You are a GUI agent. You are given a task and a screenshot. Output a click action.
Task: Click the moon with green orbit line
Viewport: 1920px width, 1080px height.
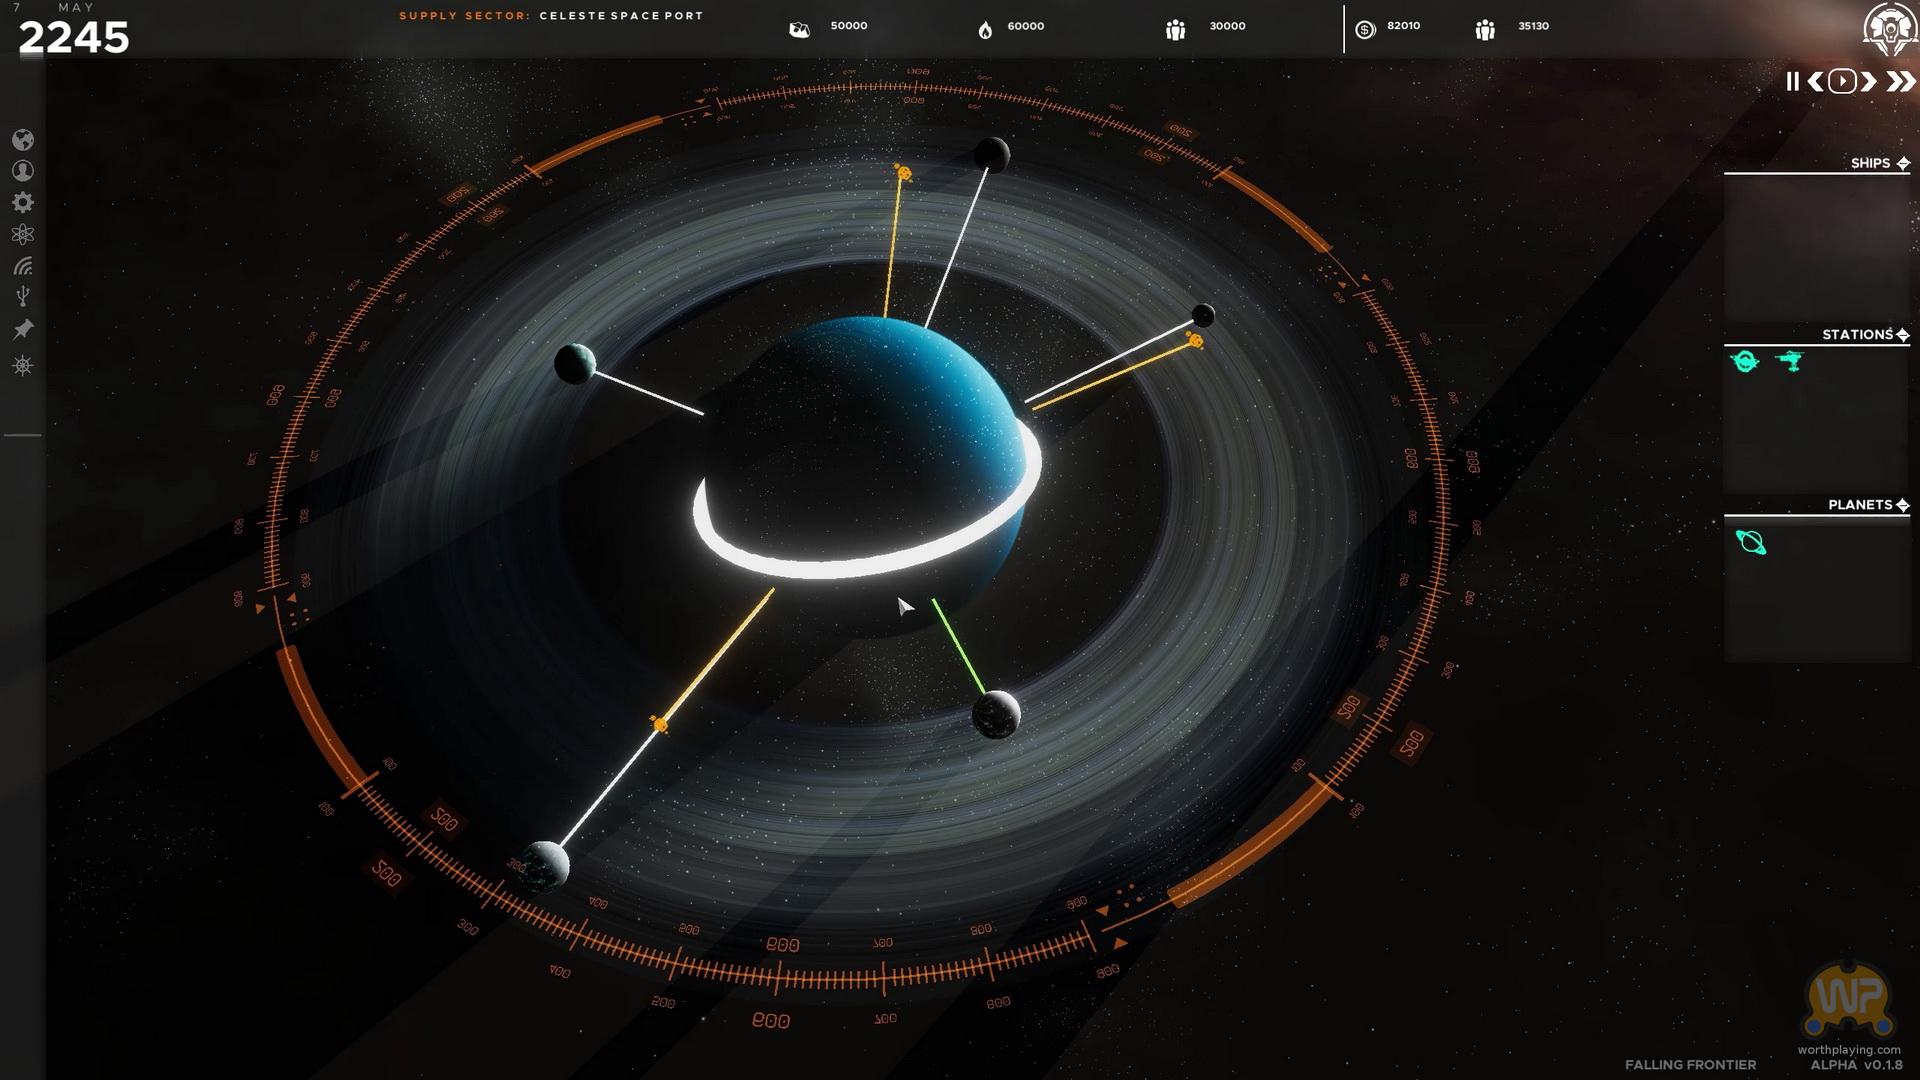click(996, 715)
